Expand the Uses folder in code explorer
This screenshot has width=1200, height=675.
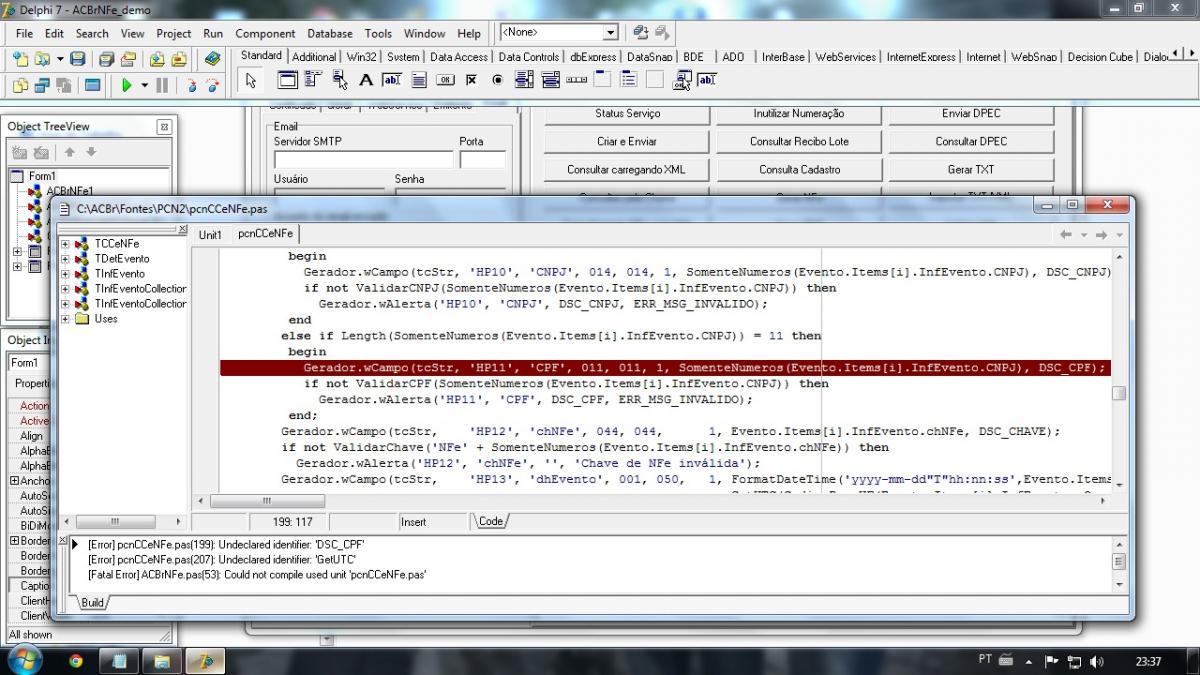[x=66, y=318]
